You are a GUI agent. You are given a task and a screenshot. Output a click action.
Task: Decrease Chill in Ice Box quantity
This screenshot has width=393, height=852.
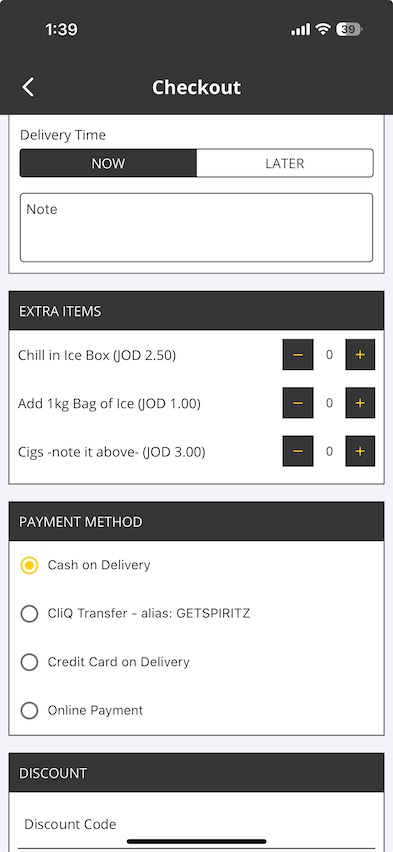298,355
